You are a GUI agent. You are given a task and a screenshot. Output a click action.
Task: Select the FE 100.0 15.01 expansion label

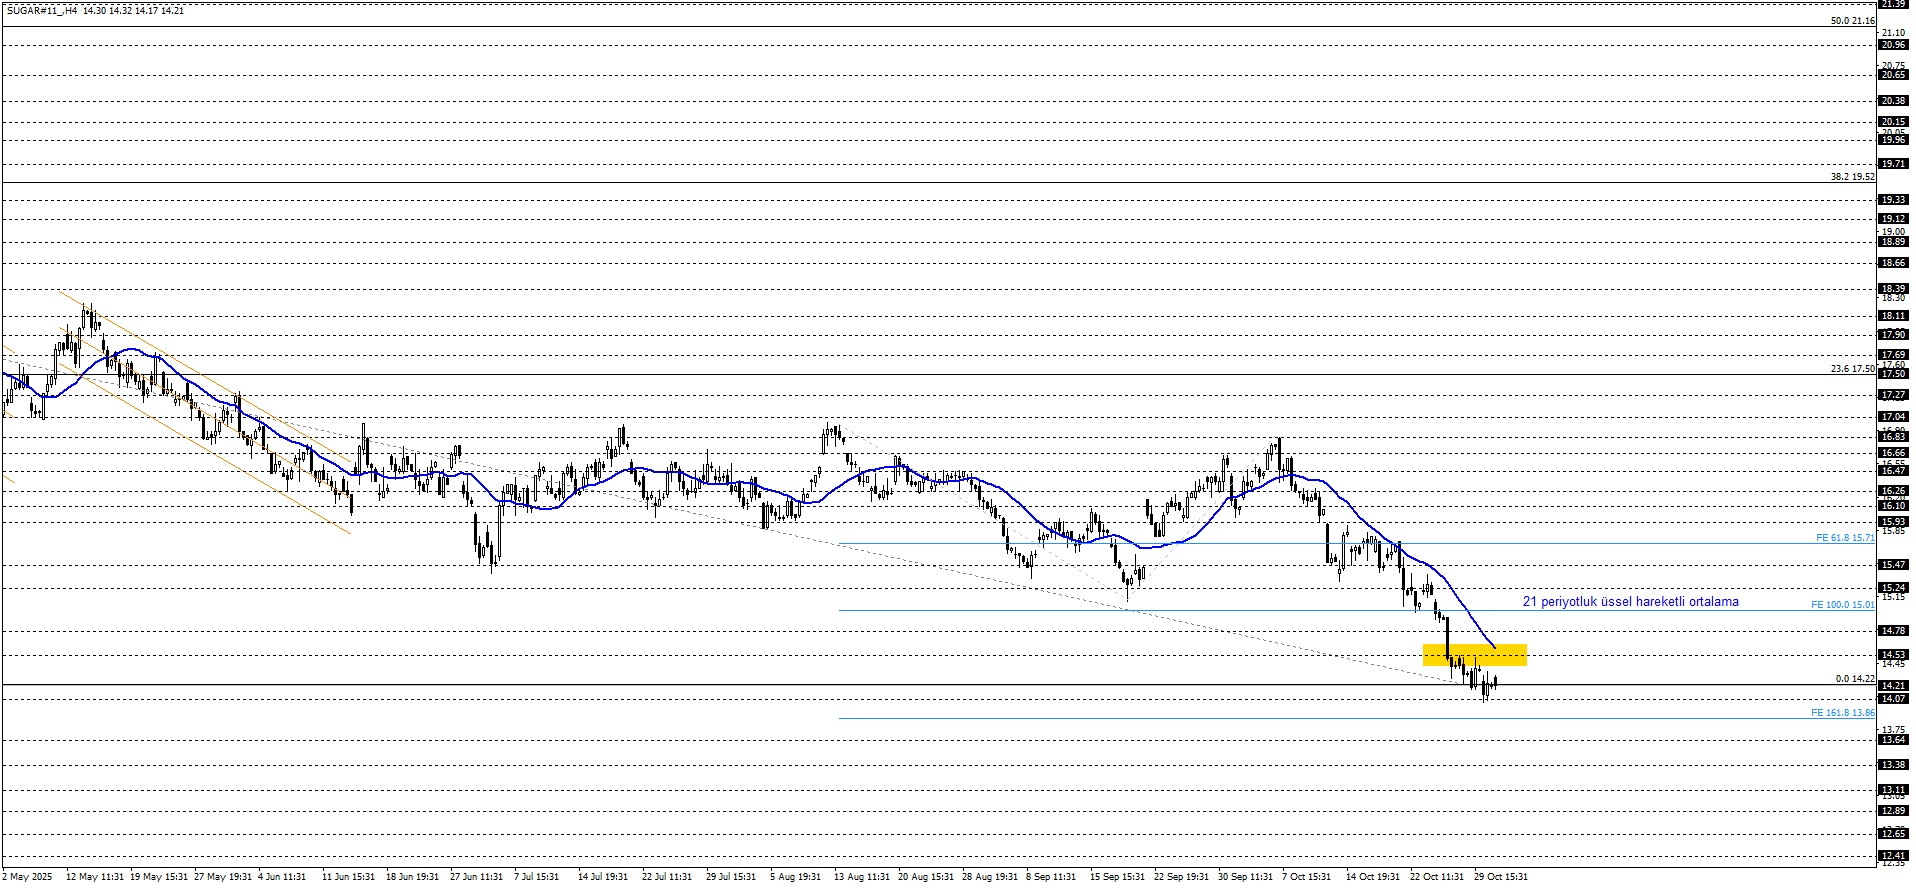pos(1842,605)
